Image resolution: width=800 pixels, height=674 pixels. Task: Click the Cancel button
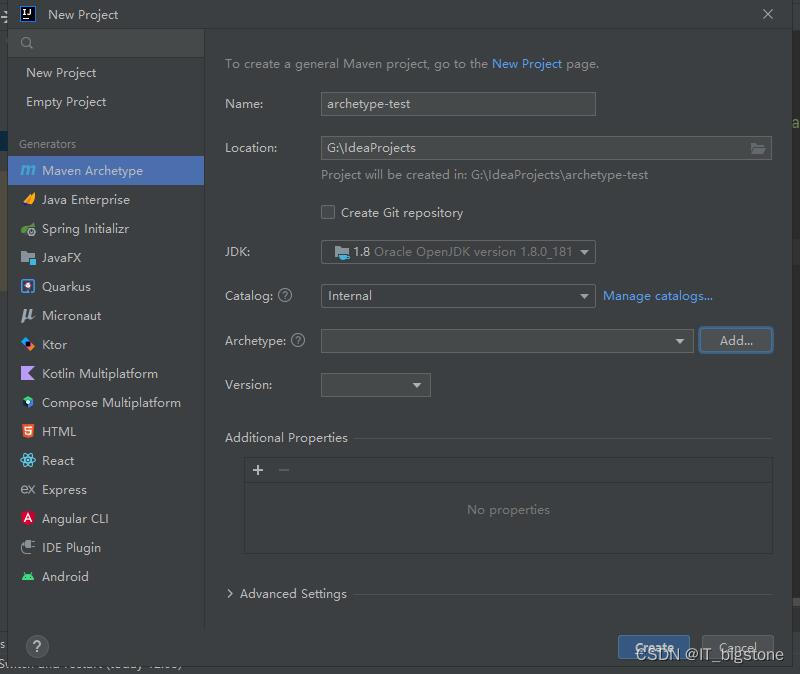[737, 647]
